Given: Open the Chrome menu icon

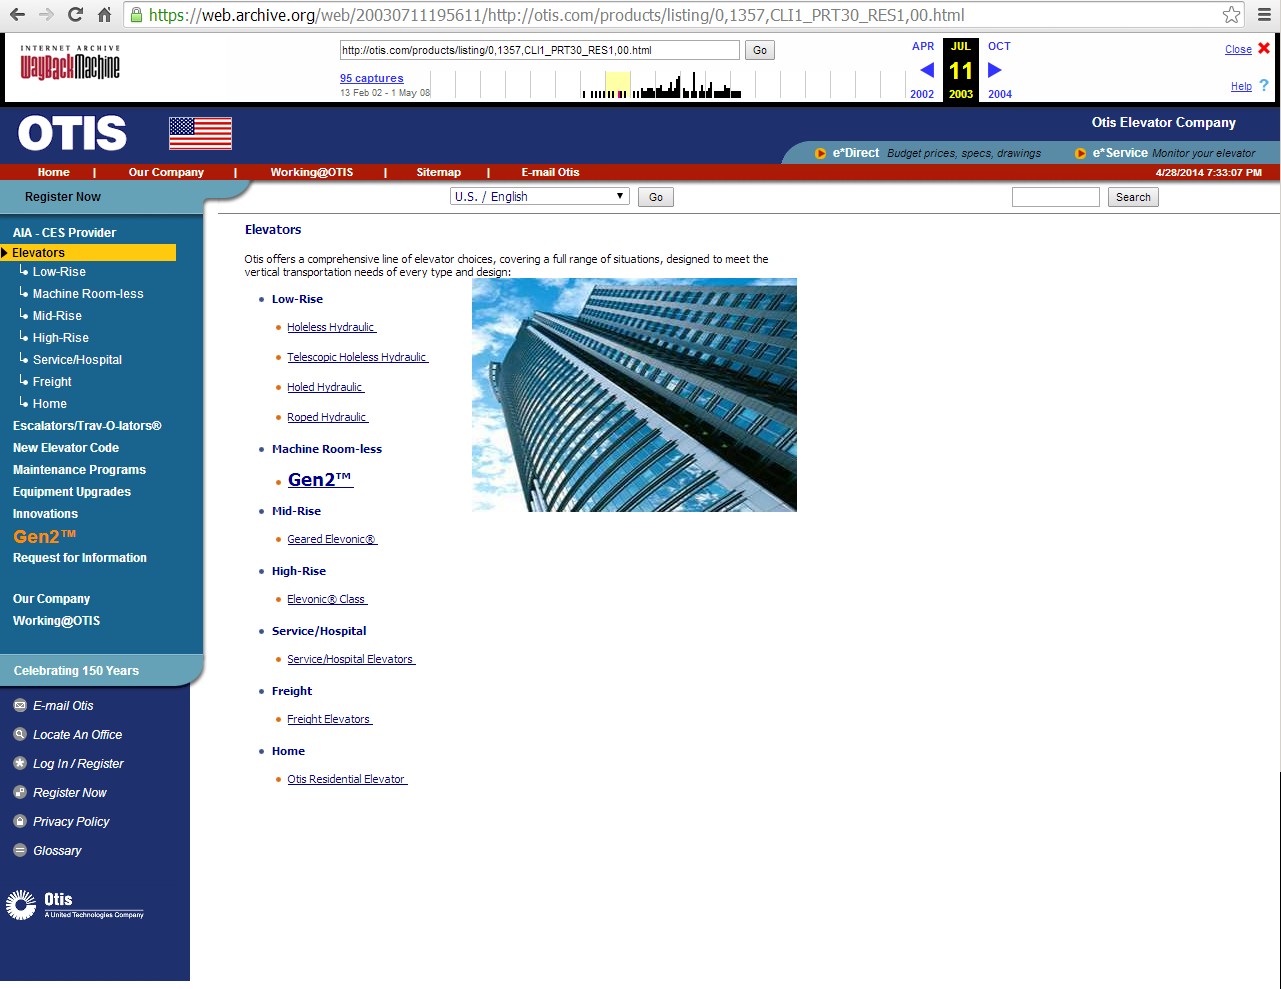Looking at the screenshot, I should (1264, 15).
